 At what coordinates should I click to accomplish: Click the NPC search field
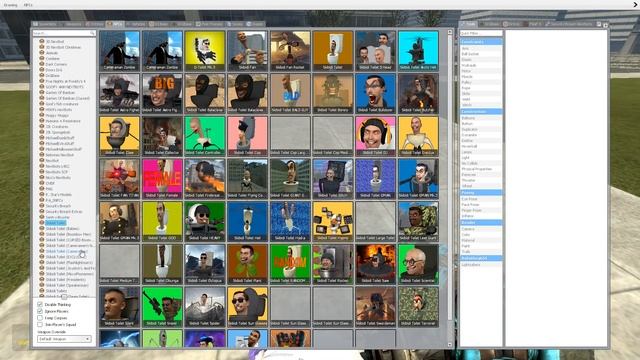pyautogui.click(x=64, y=33)
